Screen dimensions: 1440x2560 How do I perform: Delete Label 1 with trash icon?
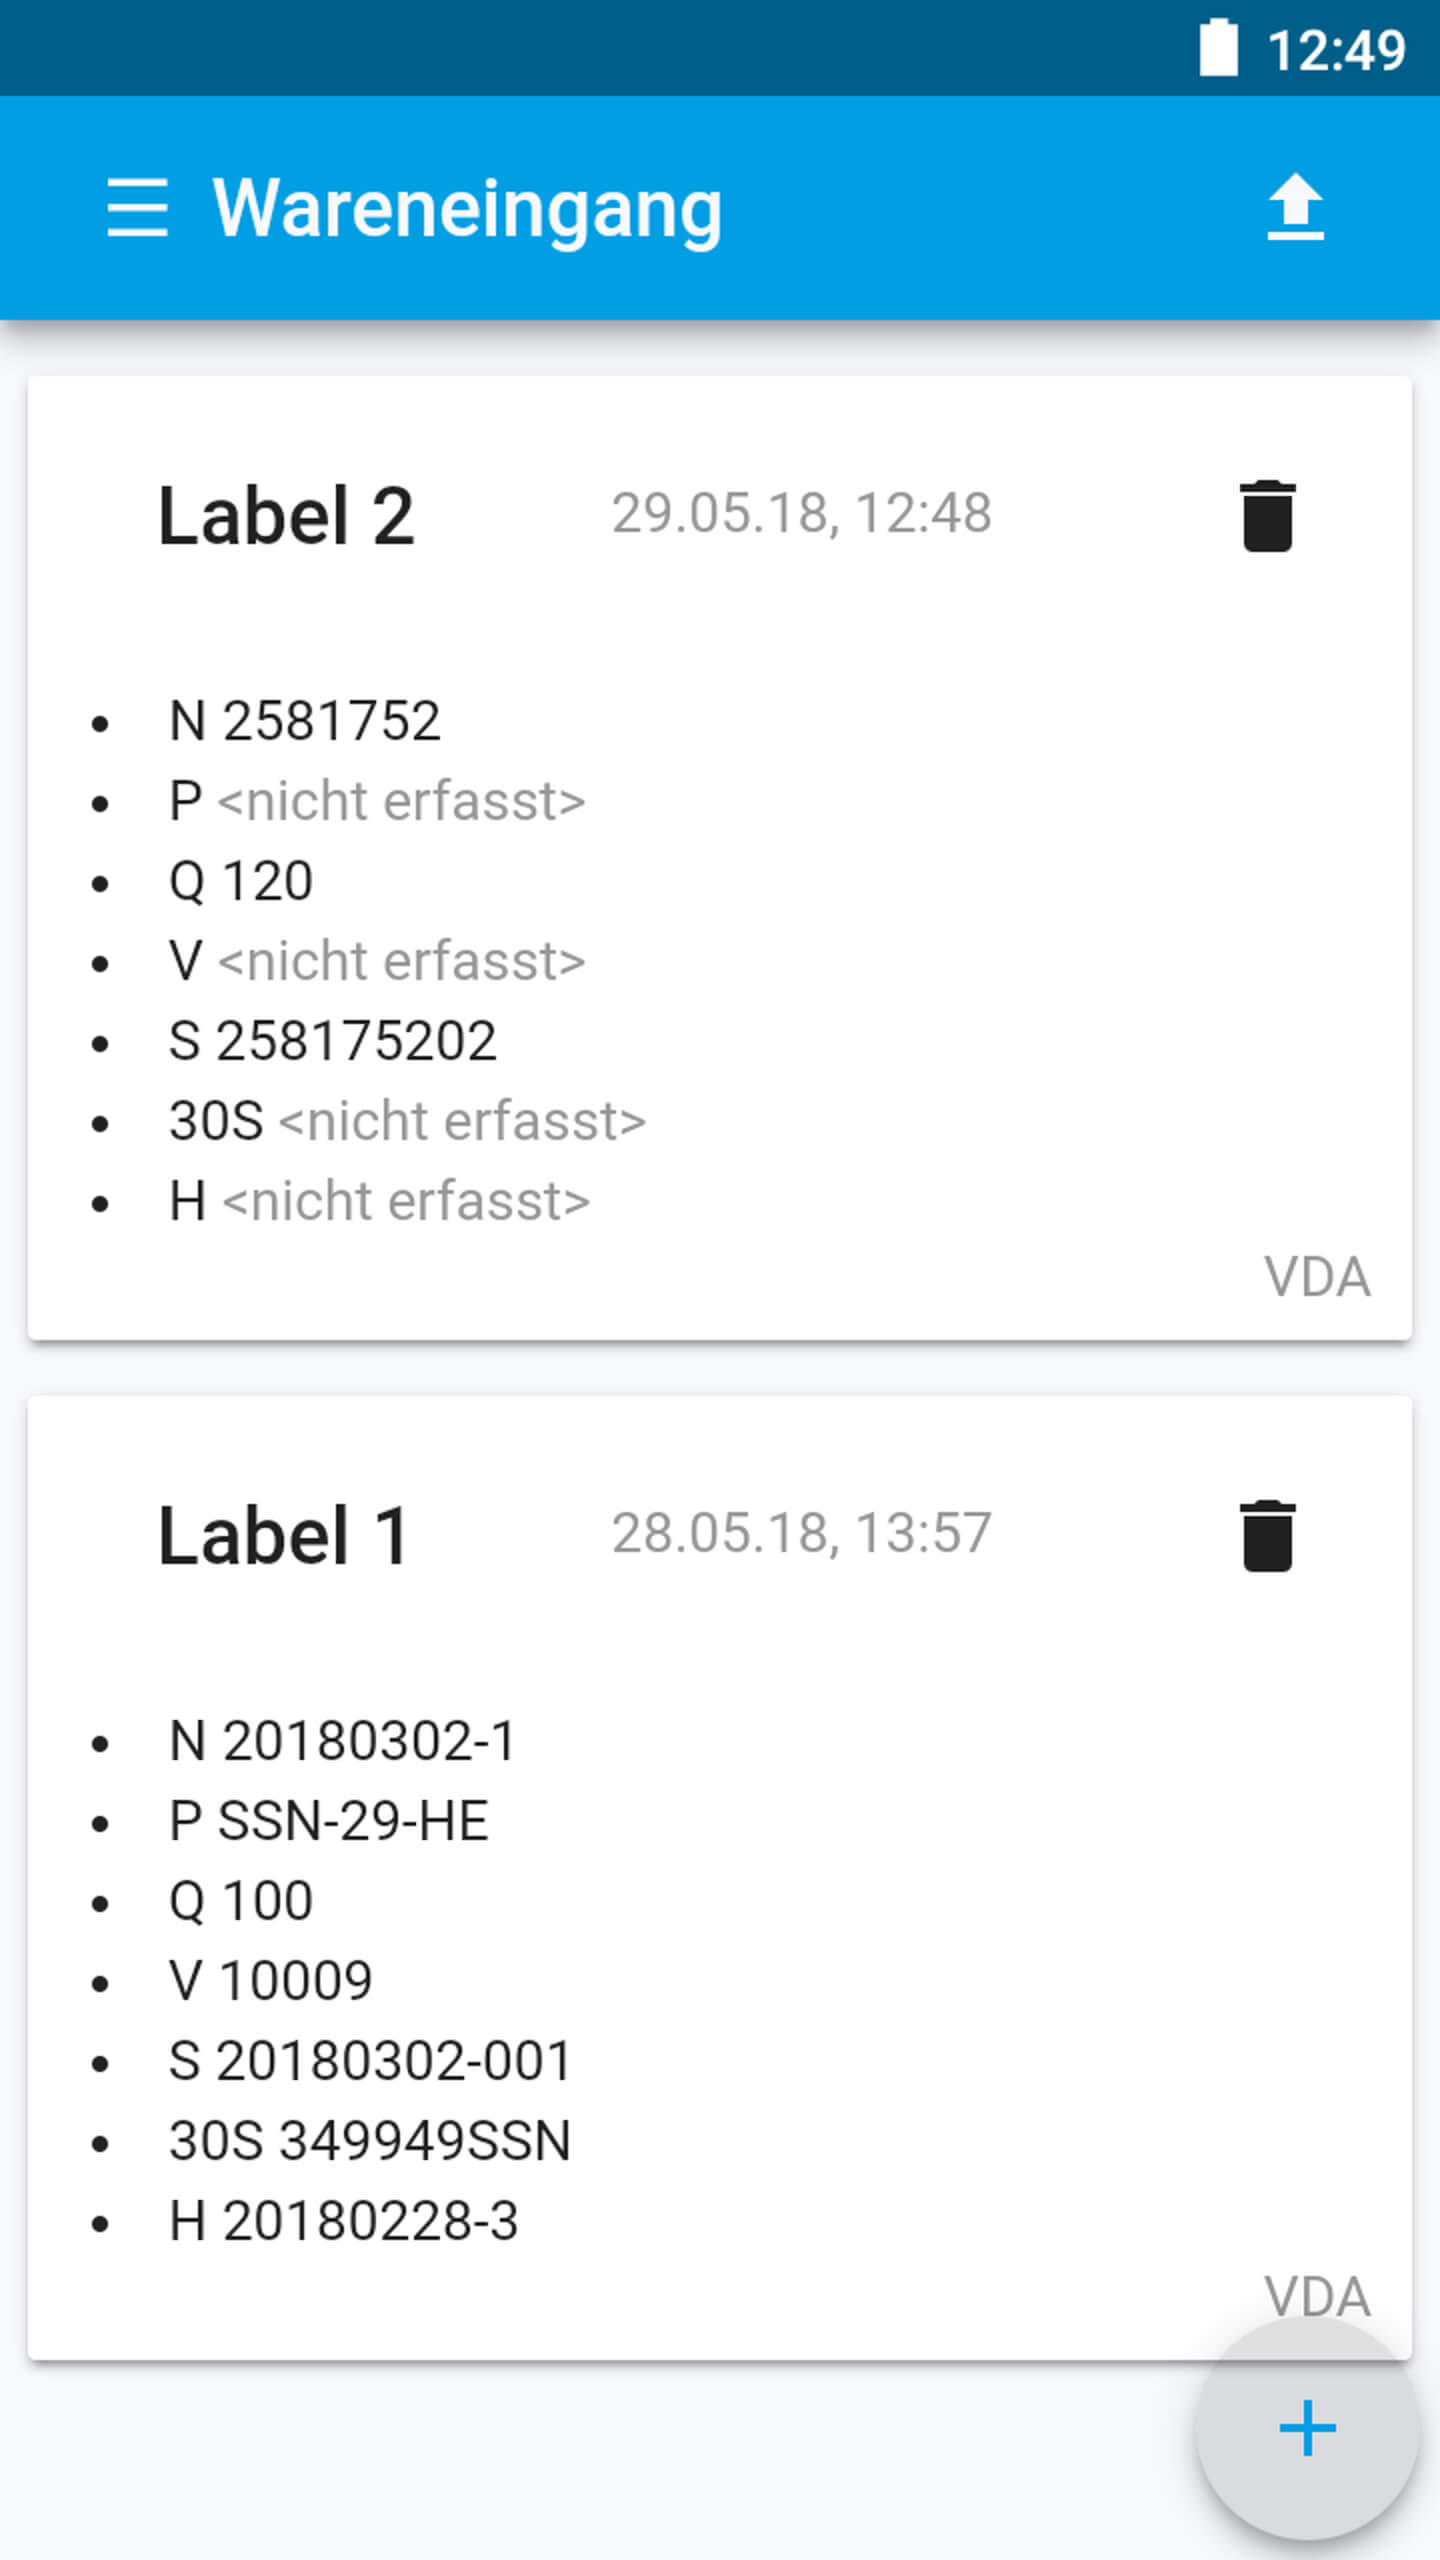click(1267, 1536)
